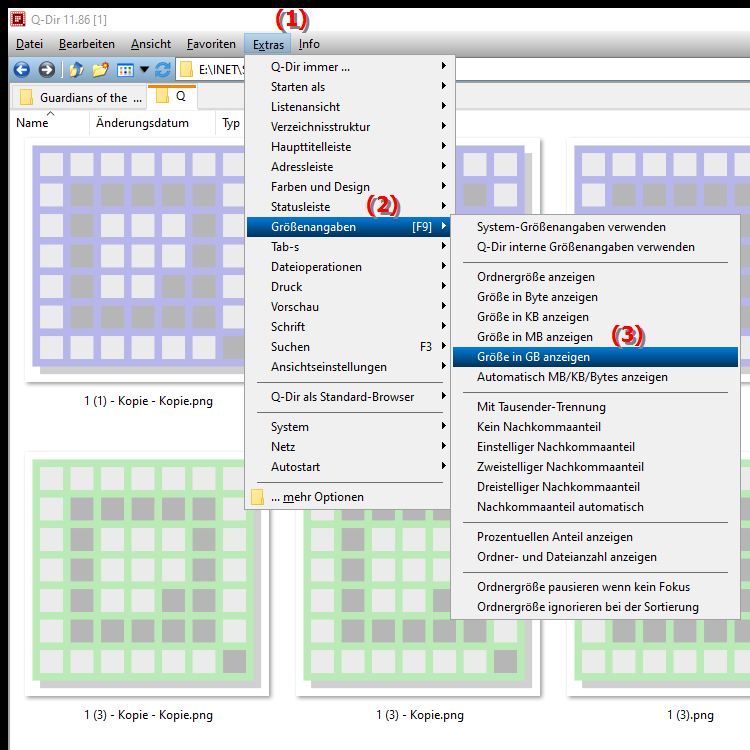Select Größe in GB anzeigen
750x750 pixels.
[x=595, y=357]
